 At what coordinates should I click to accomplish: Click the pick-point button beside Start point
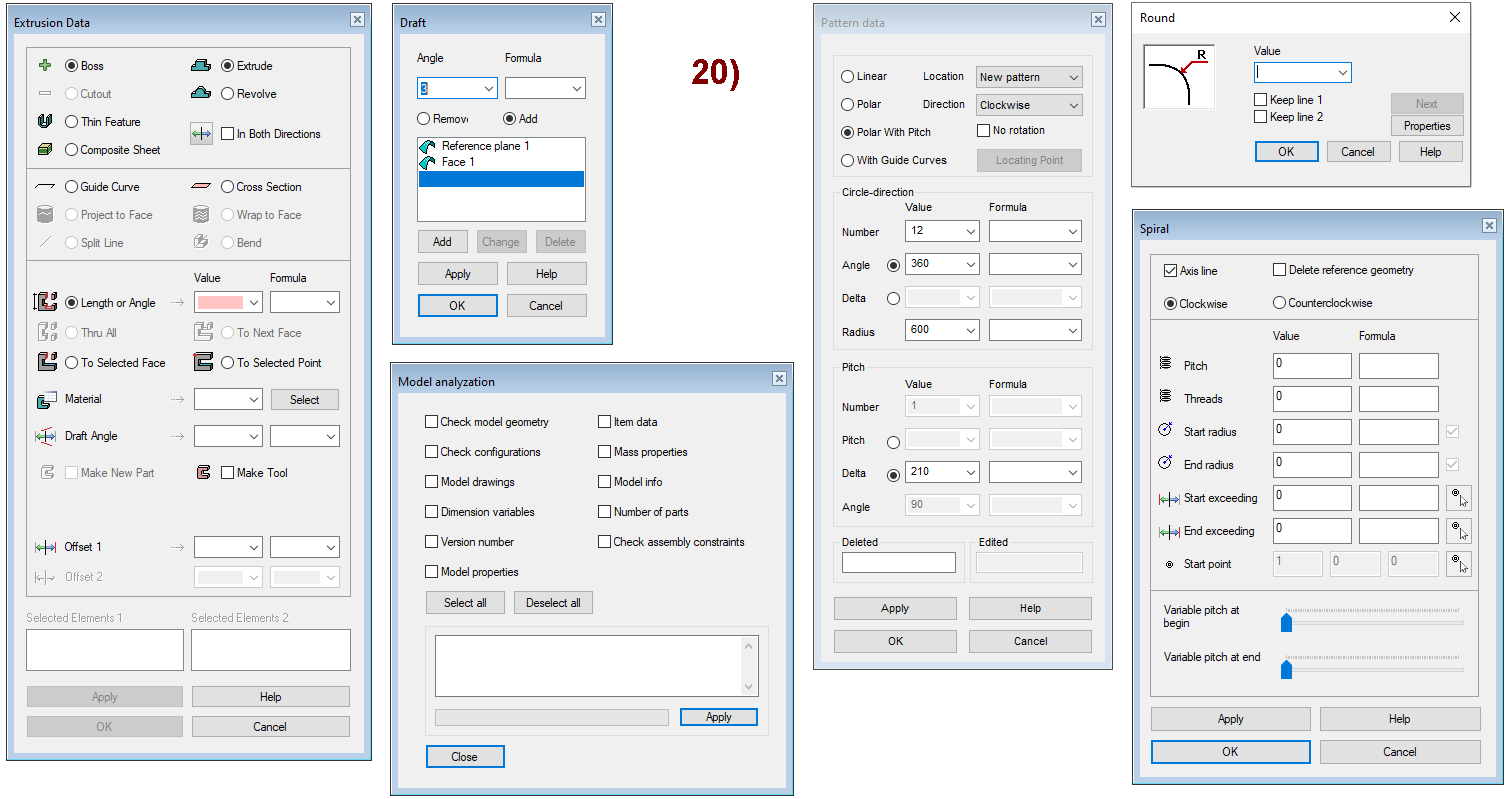1459,564
